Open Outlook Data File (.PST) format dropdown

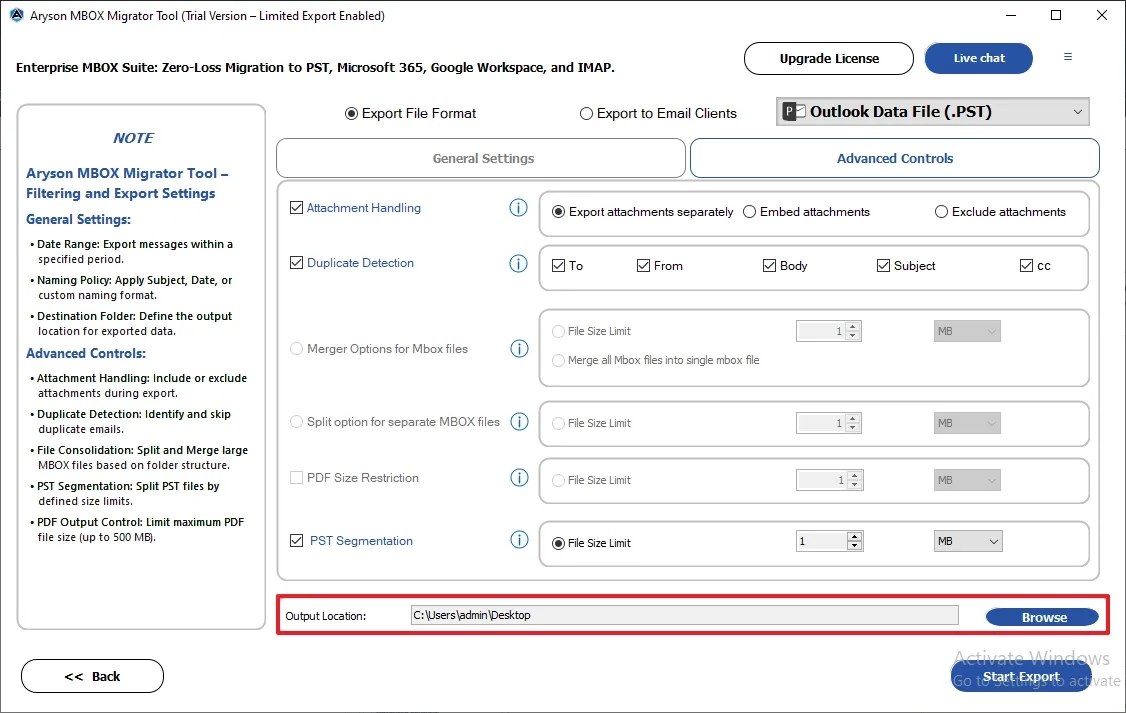932,111
